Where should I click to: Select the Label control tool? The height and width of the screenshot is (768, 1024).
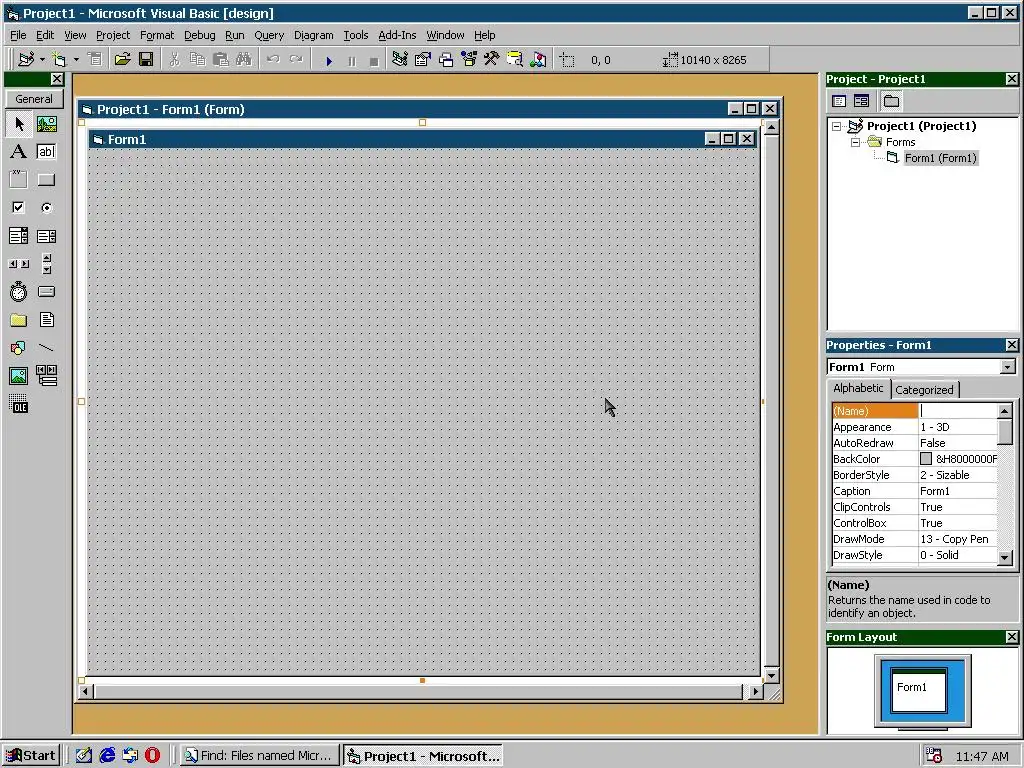(x=18, y=152)
